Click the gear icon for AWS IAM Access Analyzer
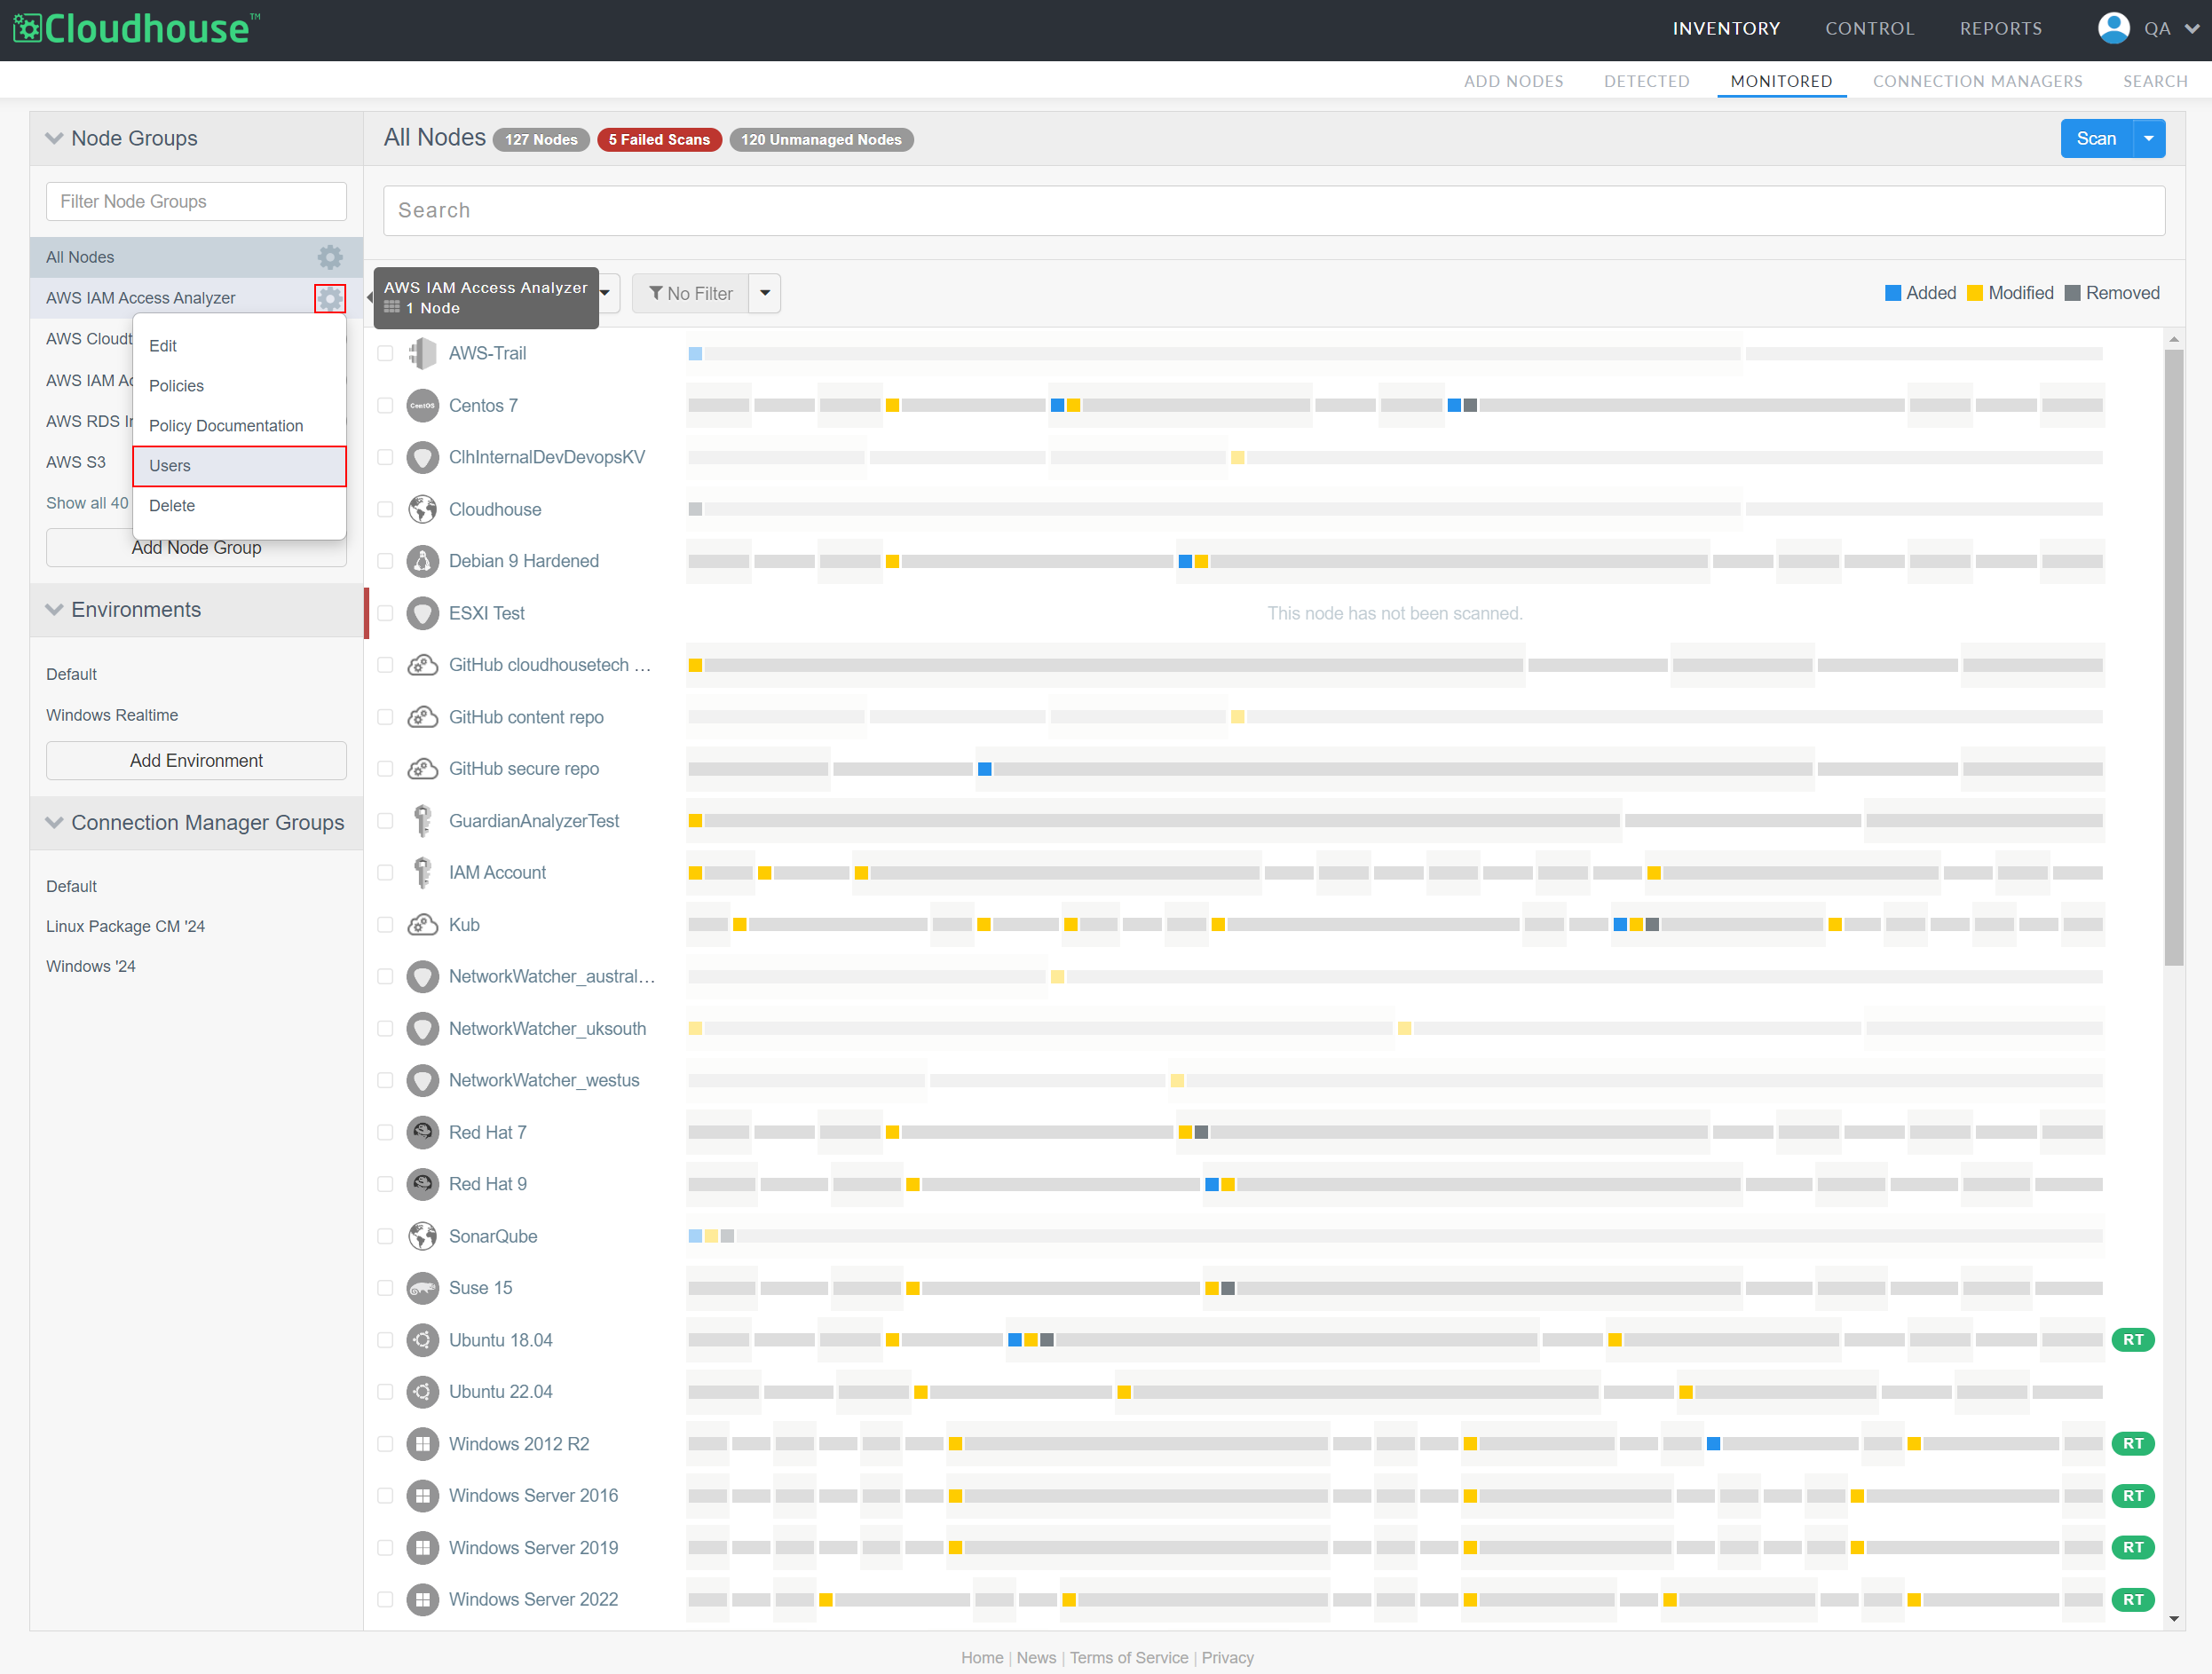The width and height of the screenshot is (2212, 1674). tap(330, 298)
